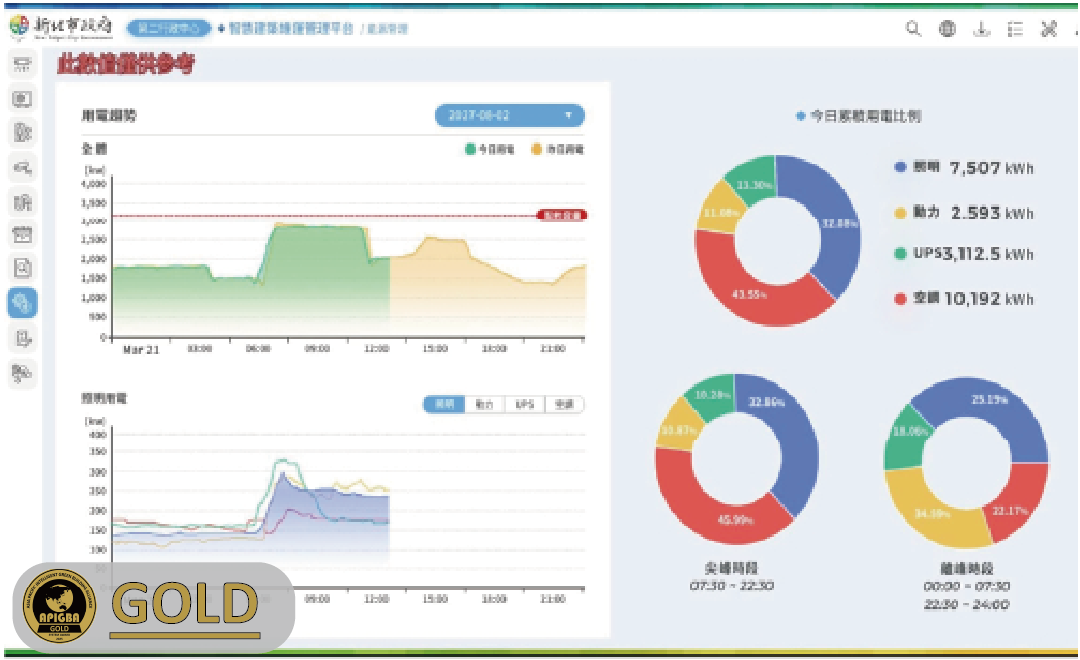Select the 空調 tab above lower chart

pyautogui.click(x=565, y=405)
